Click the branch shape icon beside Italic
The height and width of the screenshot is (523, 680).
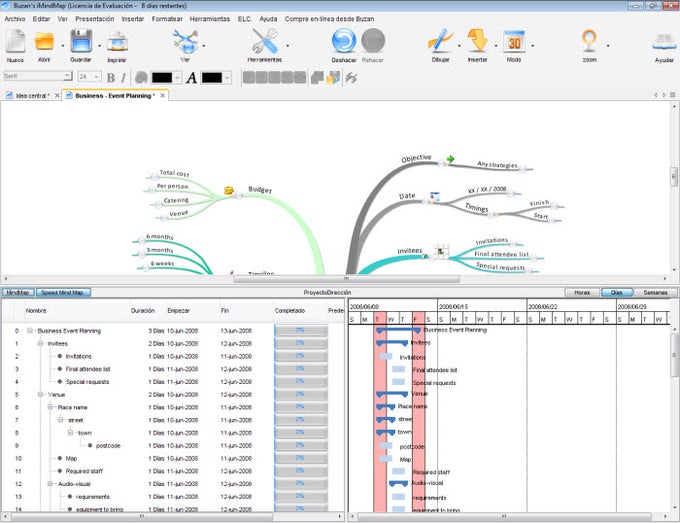[141, 78]
